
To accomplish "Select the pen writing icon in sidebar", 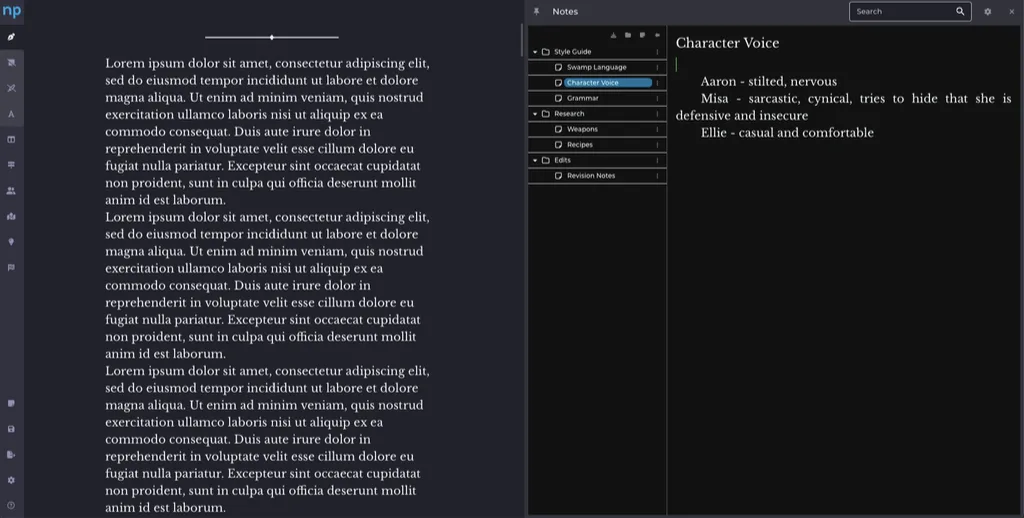I will click(x=11, y=37).
